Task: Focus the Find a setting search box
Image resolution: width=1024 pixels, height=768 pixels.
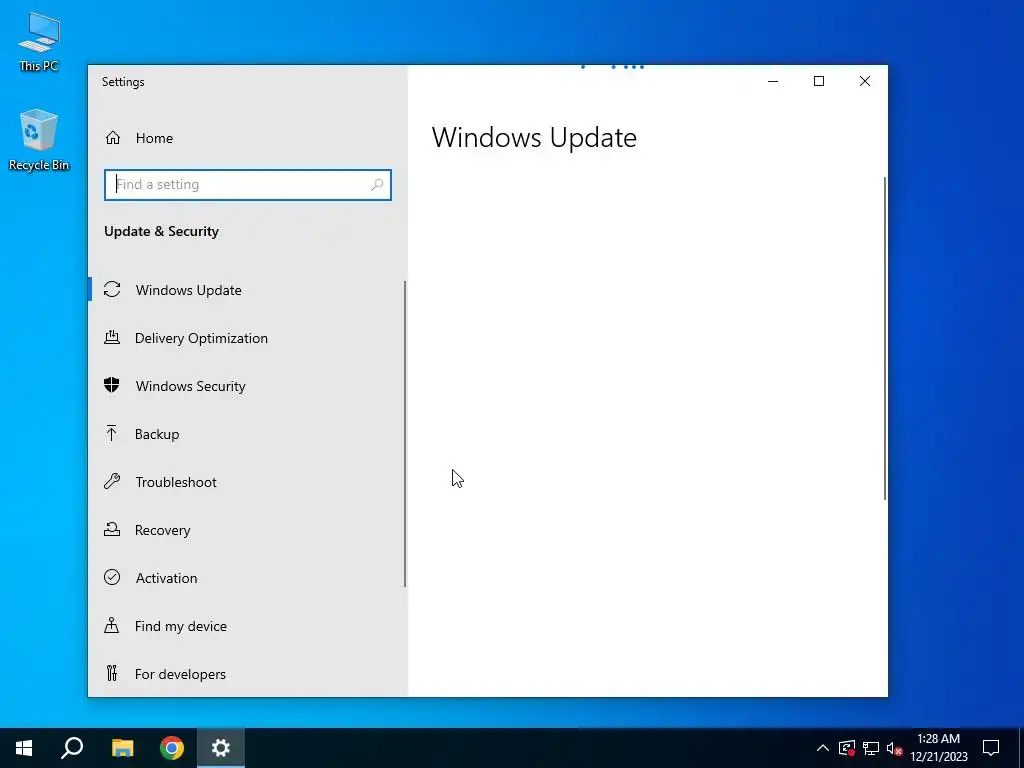Action: [248, 185]
